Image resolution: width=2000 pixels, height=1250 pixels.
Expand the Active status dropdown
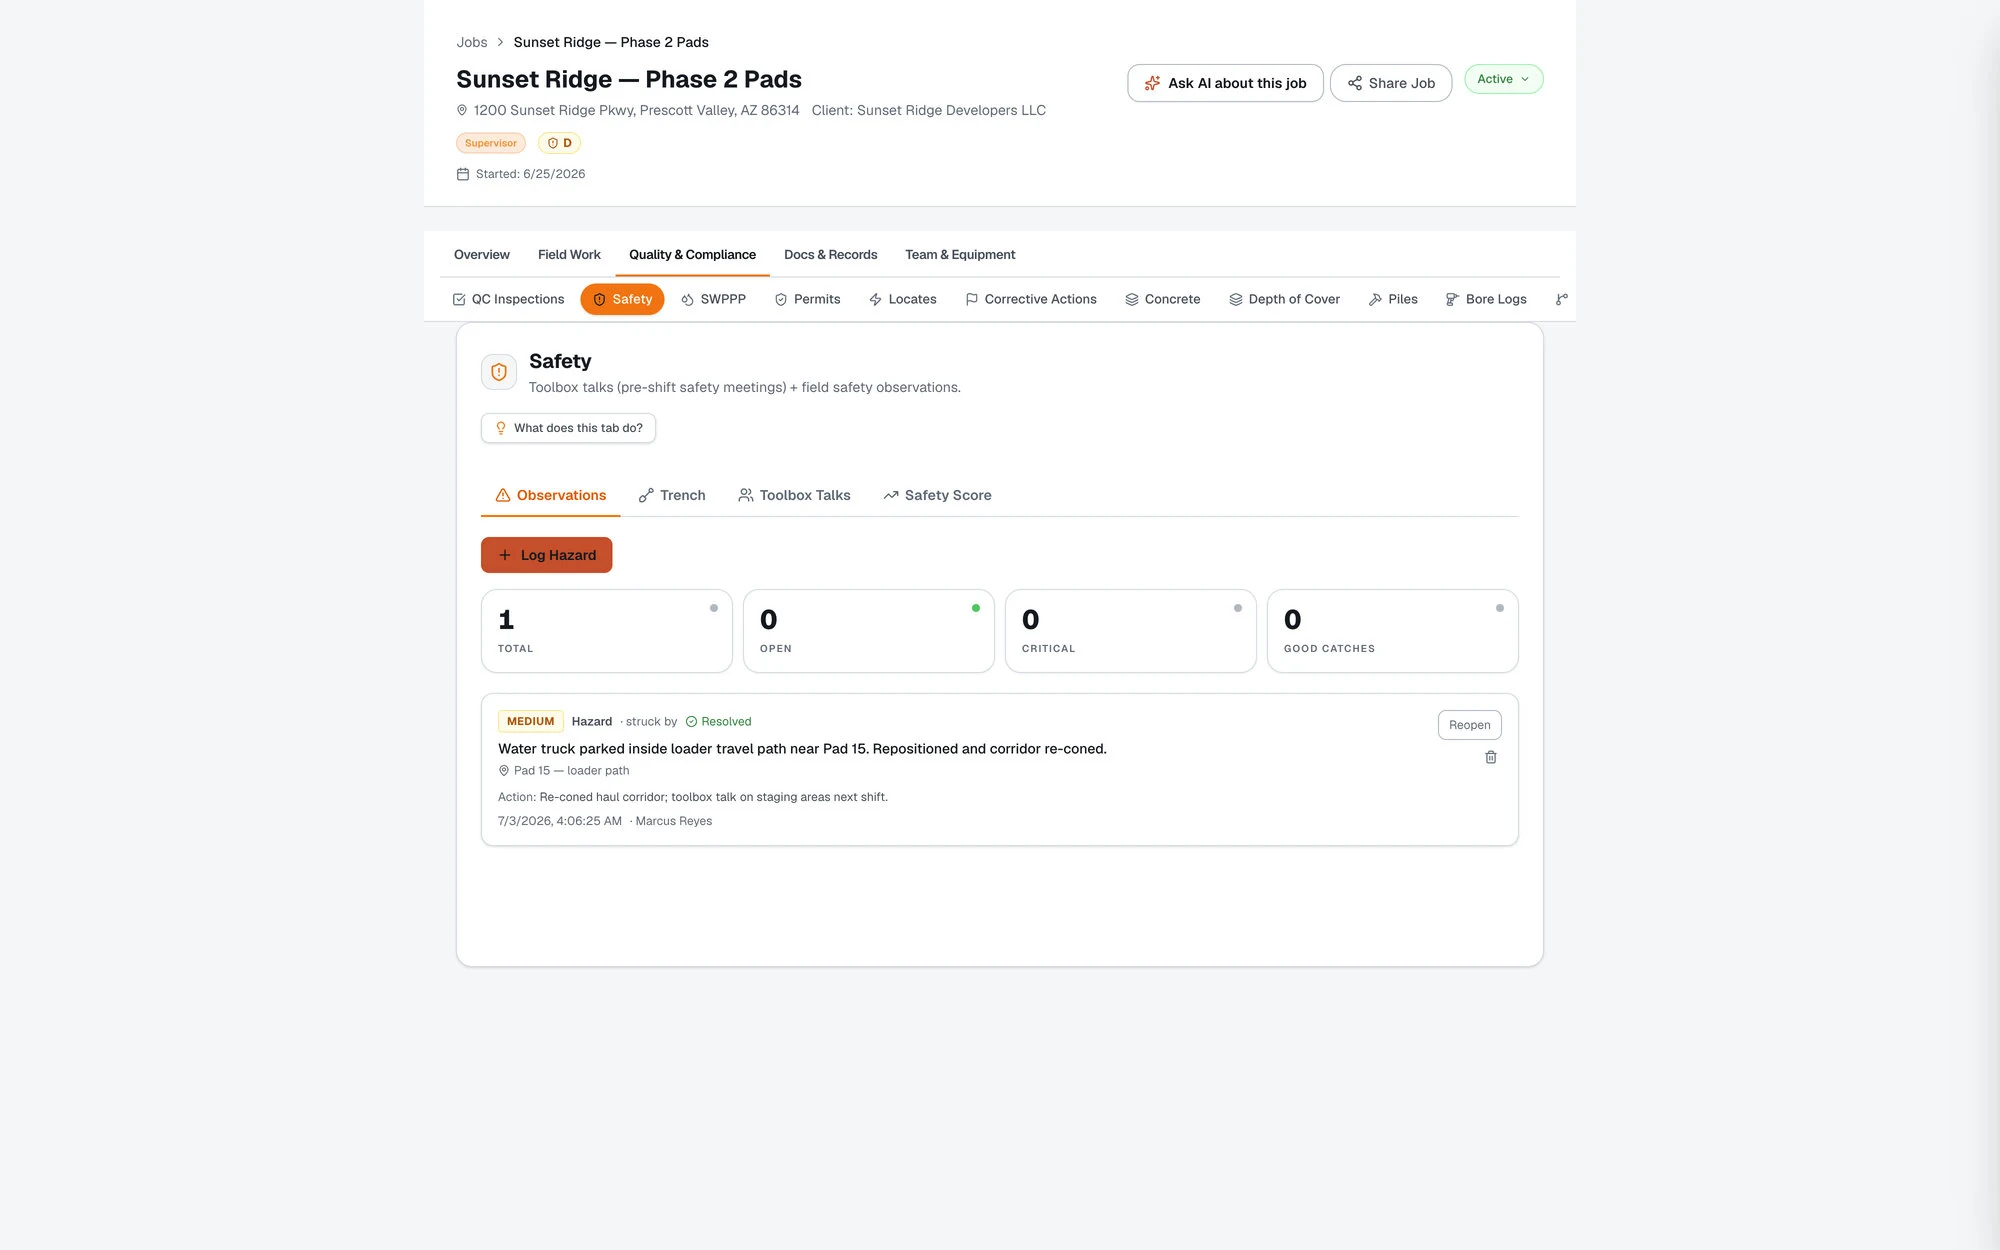pyautogui.click(x=1503, y=79)
